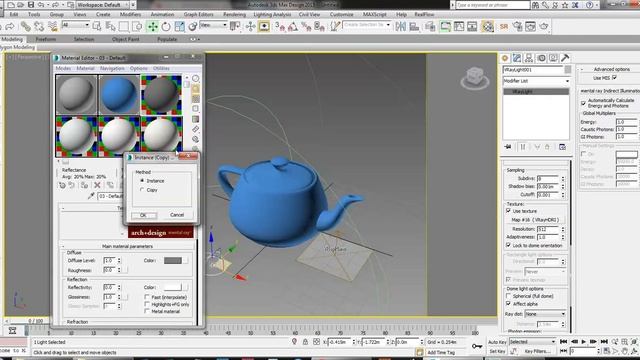Click the Map #16 (VRayHDRI) button

coord(535,220)
